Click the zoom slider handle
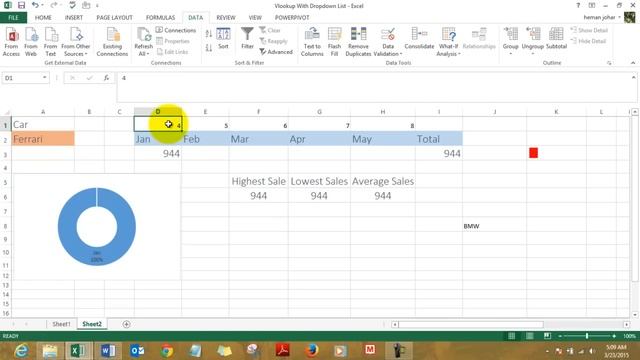The width and height of the screenshot is (640, 360). click(x=587, y=336)
